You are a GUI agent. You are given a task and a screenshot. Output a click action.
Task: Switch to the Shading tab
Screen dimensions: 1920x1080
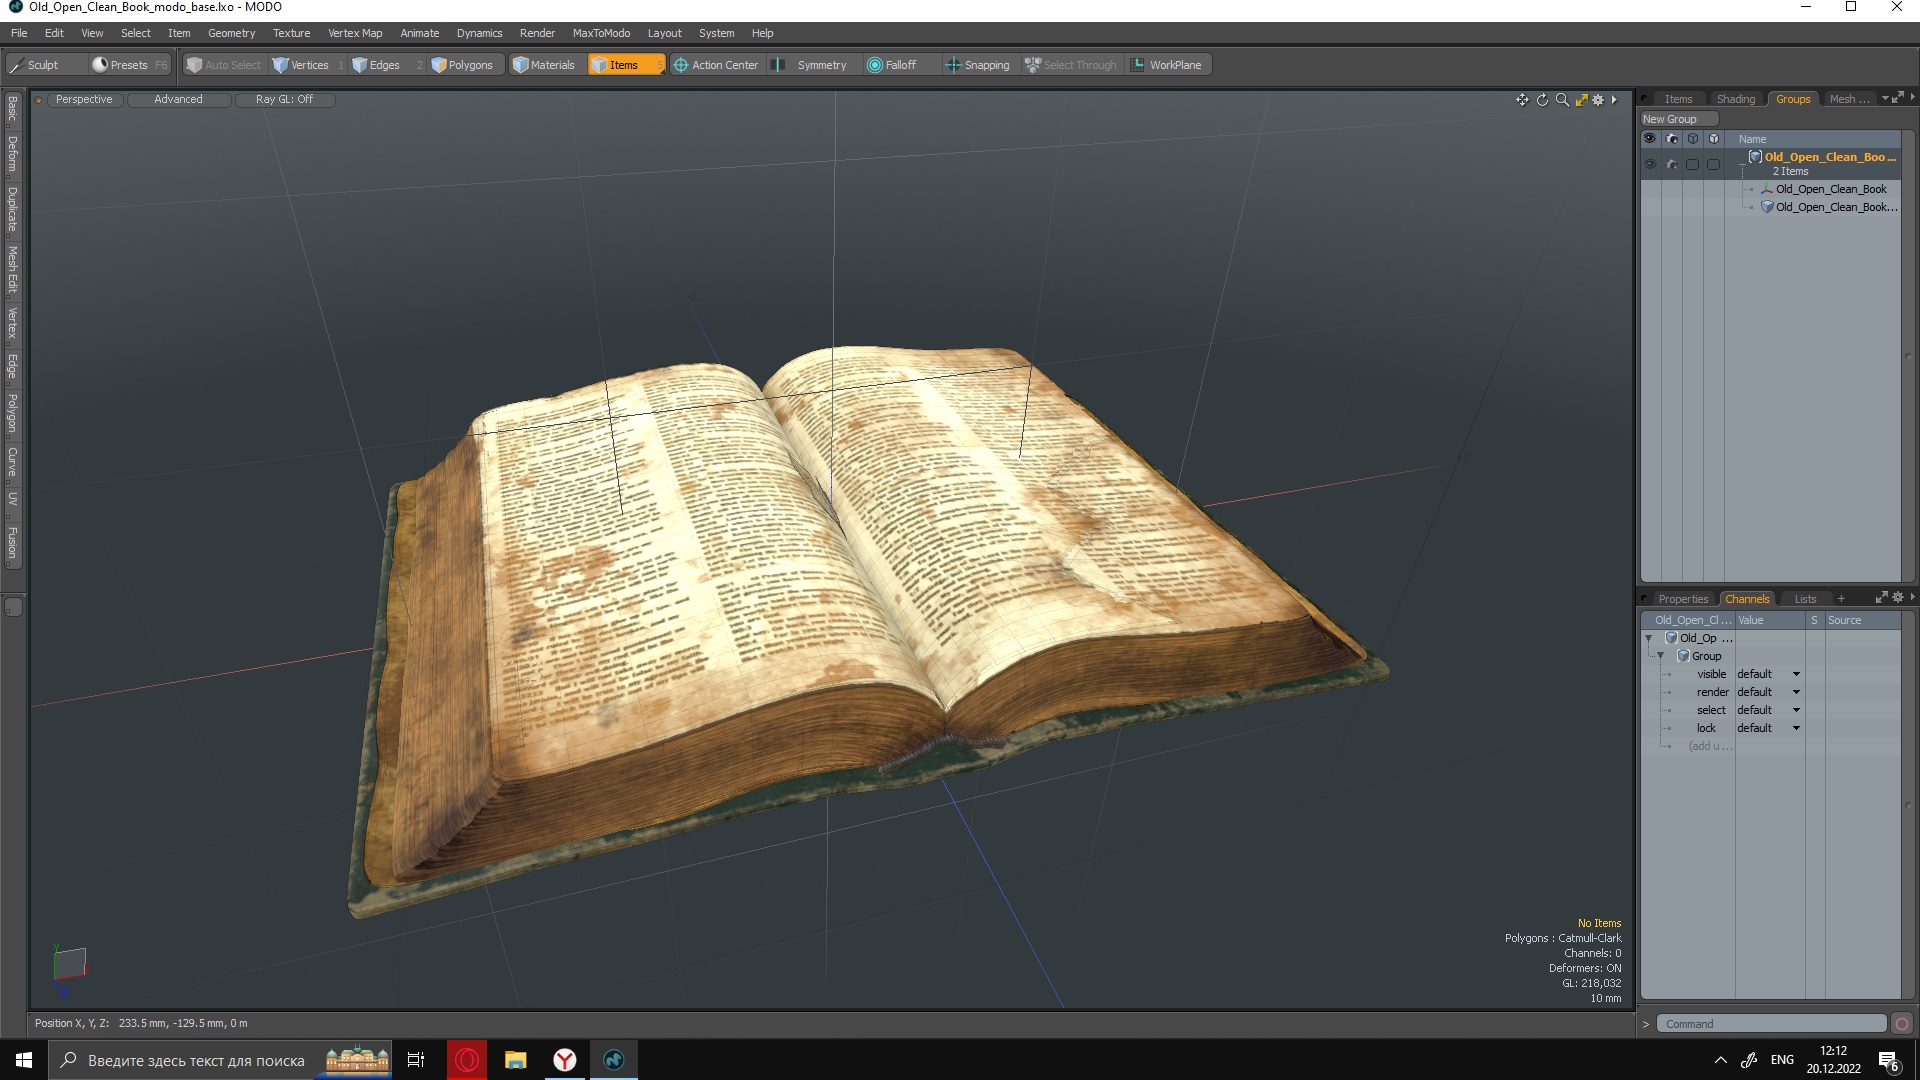coord(1735,99)
